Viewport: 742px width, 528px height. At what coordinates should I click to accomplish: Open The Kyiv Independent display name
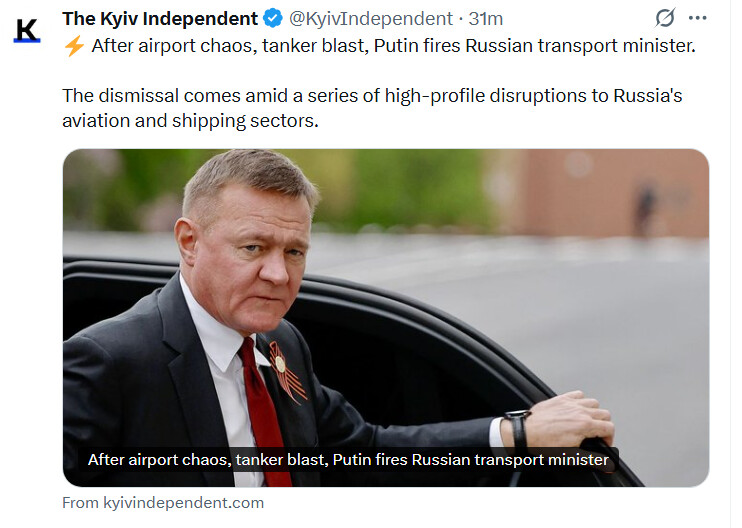click(160, 19)
